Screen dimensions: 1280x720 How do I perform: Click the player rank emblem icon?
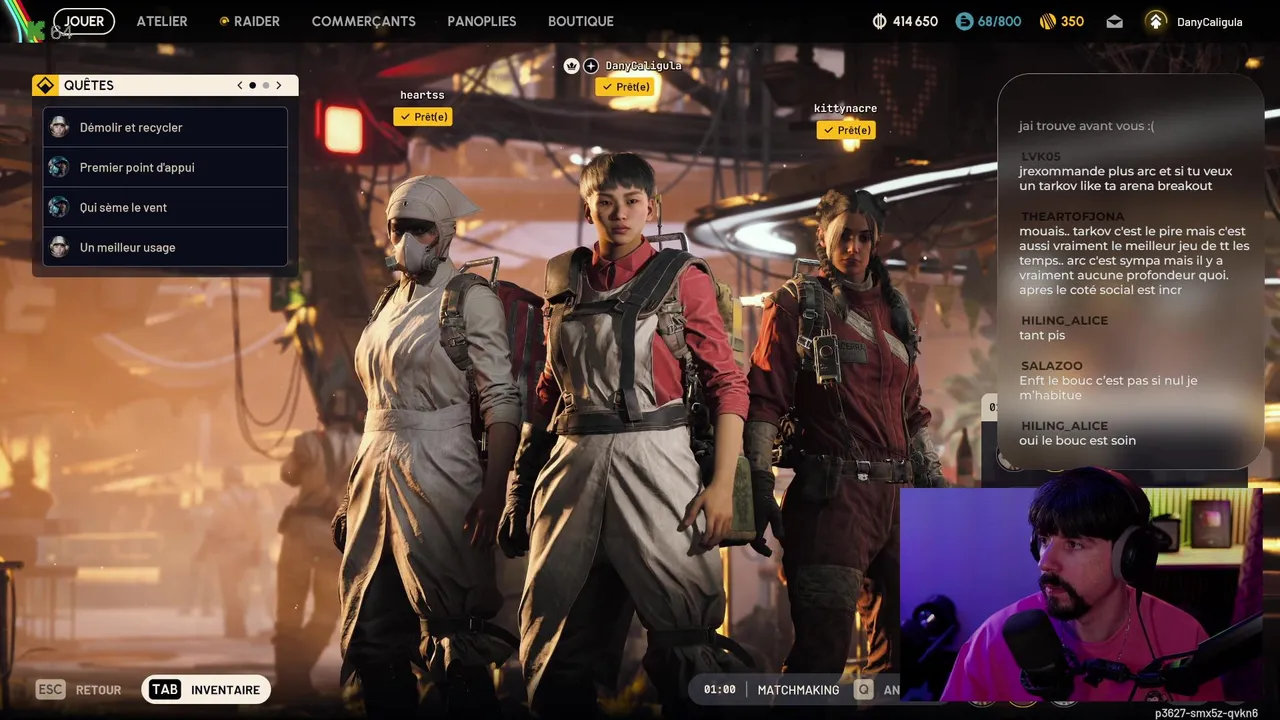(x=1156, y=21)
